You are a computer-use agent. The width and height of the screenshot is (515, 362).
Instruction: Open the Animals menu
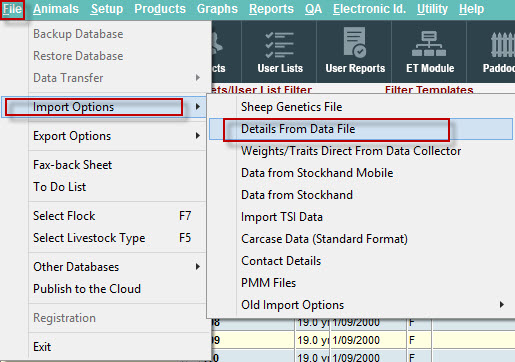[56, 9]
